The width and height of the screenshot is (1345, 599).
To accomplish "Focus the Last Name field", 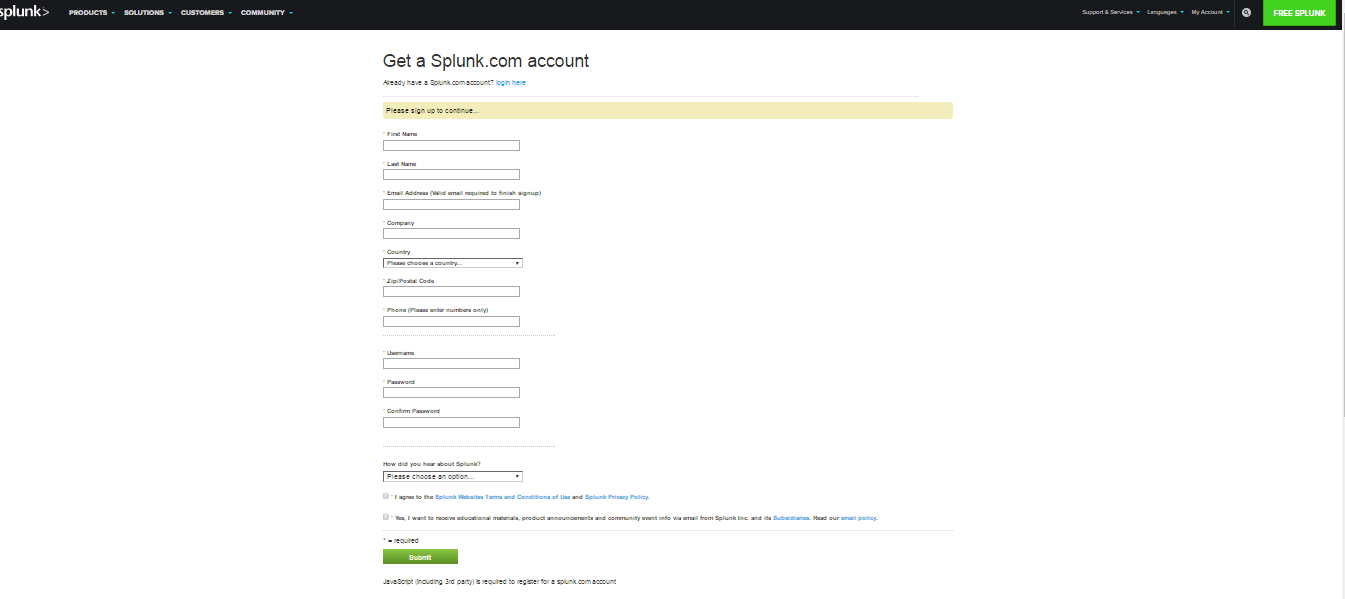I will [451, 175].
